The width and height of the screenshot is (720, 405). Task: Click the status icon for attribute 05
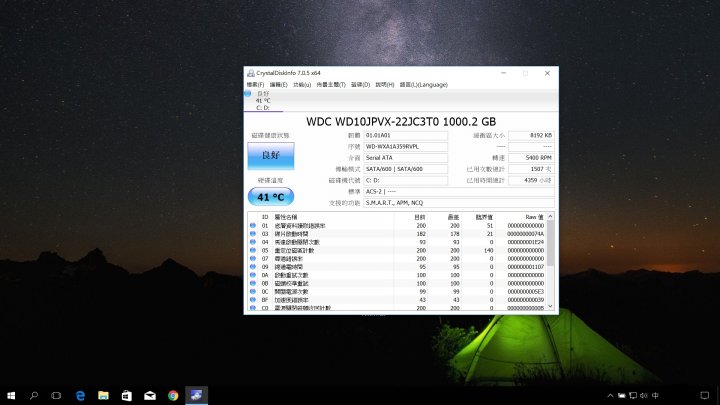(253, 250)
